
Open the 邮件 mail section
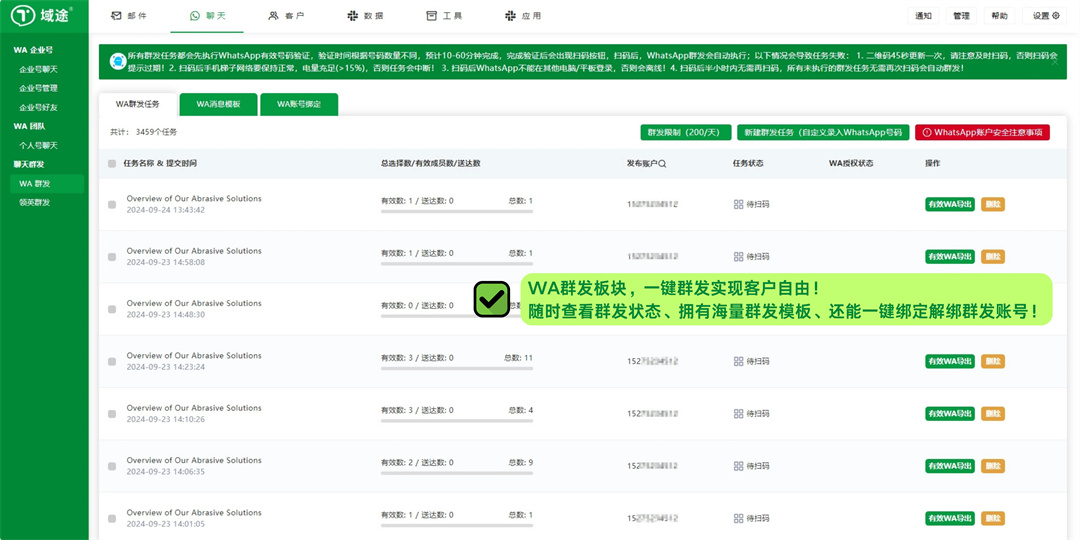coord(129,15)
